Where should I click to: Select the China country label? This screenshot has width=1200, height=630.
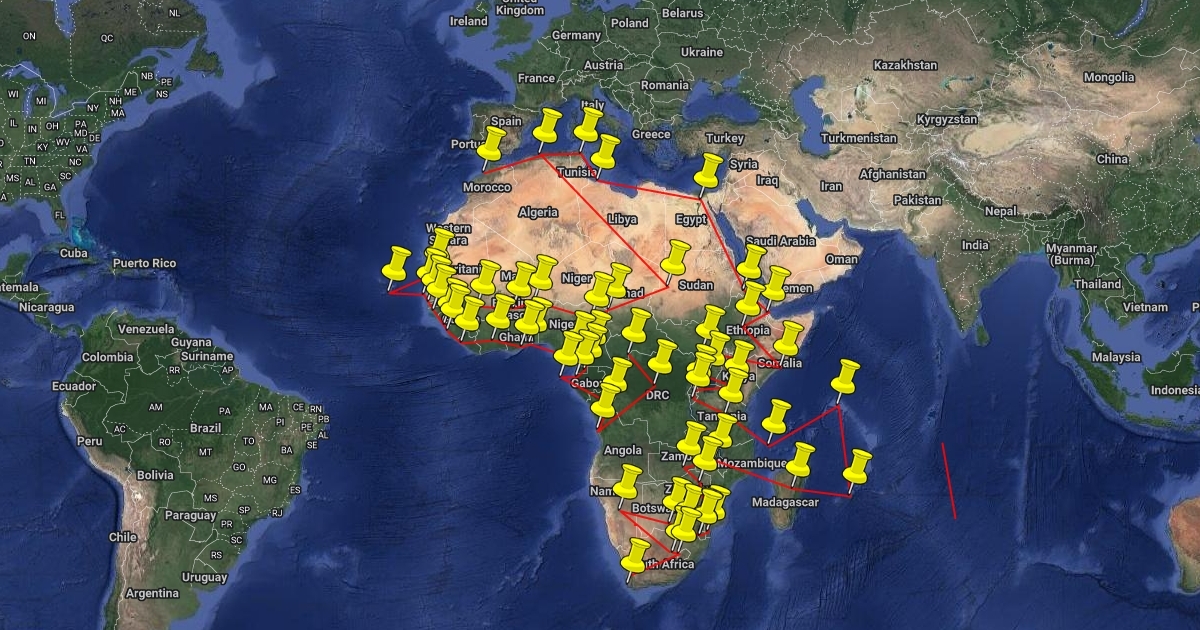(1112, 159)
